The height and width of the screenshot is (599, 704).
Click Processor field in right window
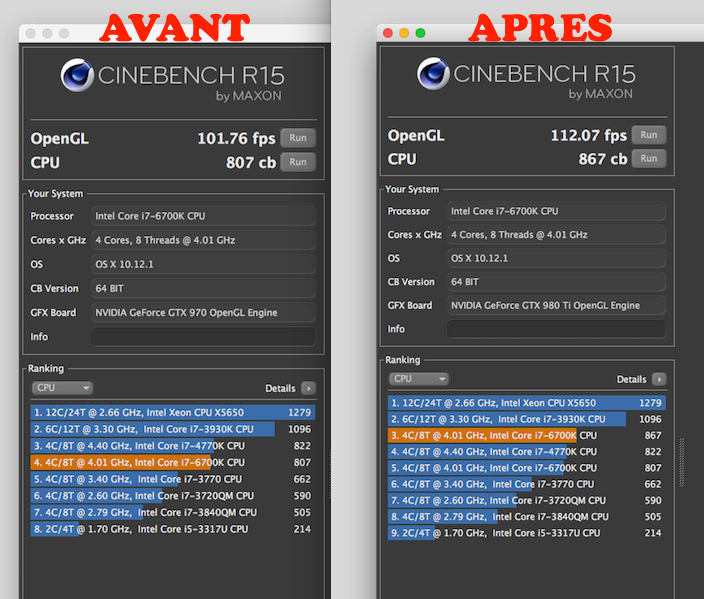click(x=556, y=211)
